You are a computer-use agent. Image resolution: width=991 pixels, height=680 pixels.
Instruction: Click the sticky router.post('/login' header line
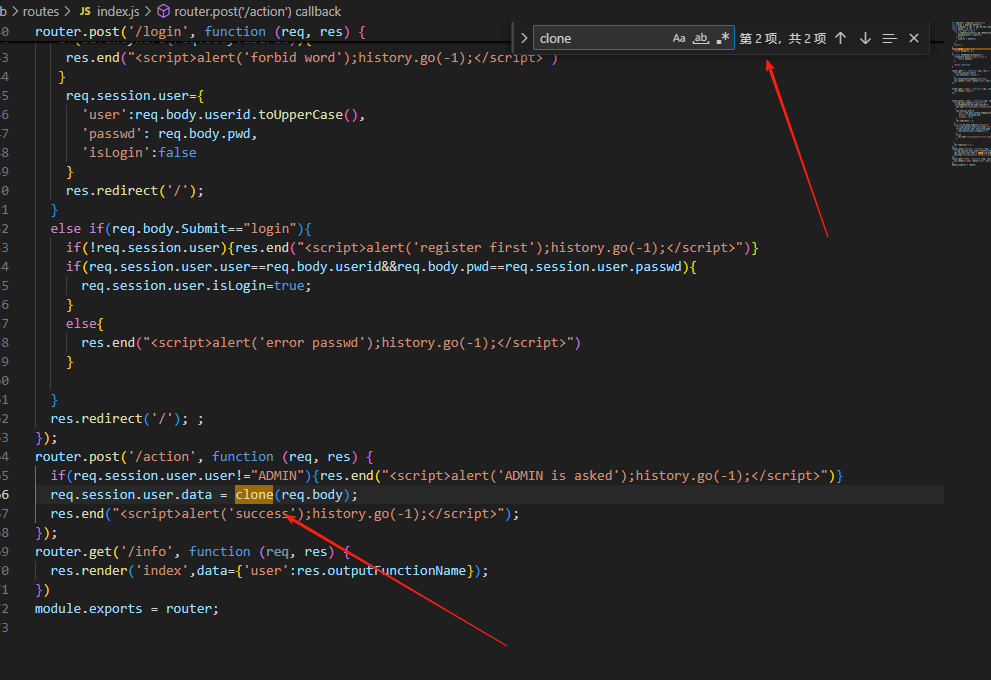pos(200,32)
